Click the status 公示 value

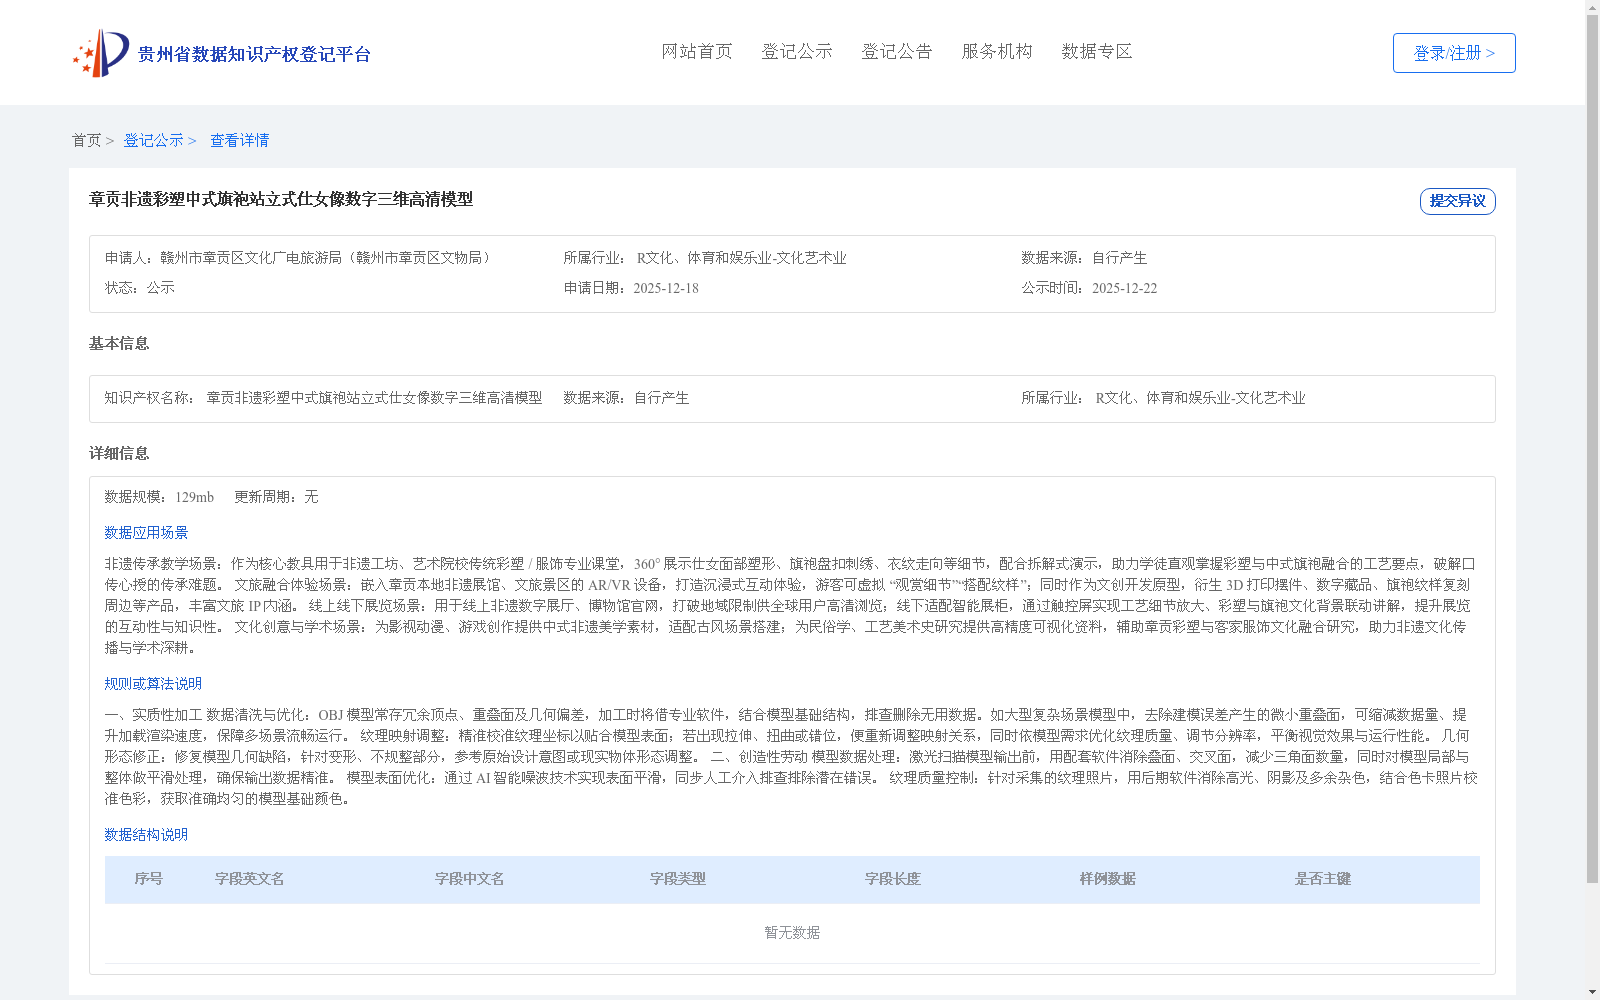click(161, 288)
